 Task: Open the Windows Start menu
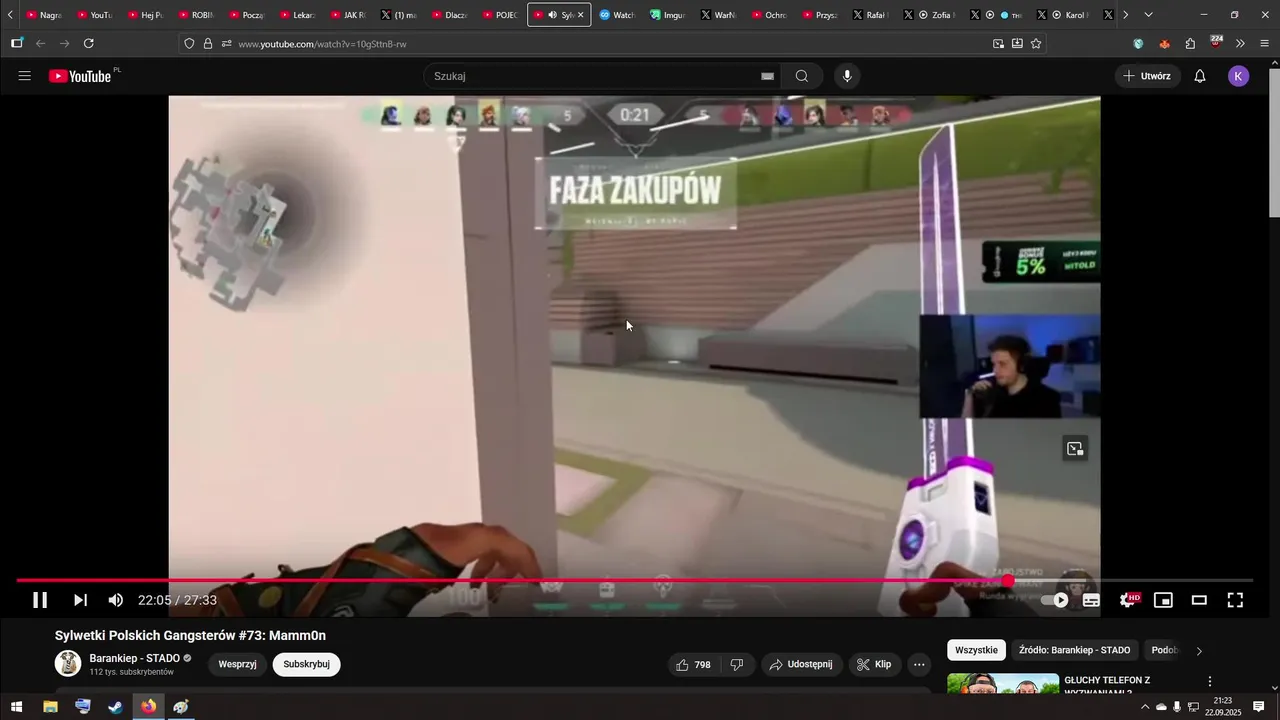tap(16, 707)
